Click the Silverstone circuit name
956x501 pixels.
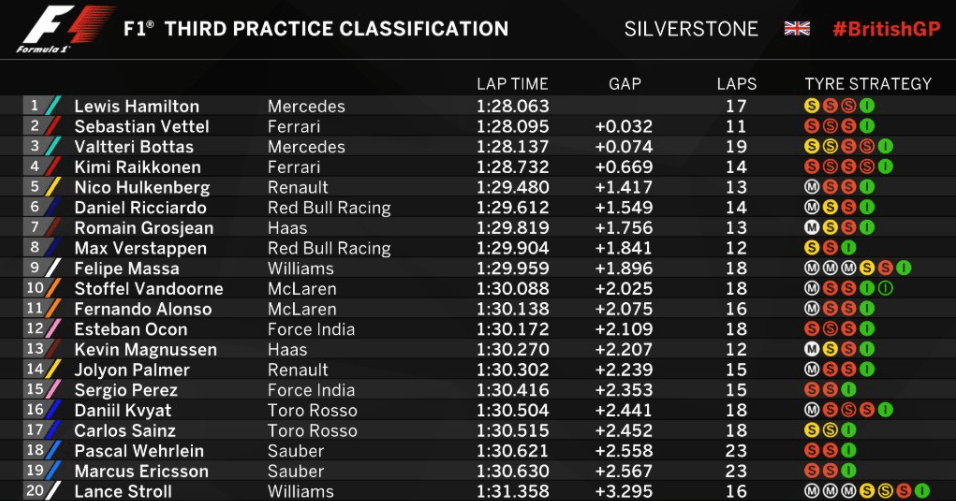tap(691, 29)
